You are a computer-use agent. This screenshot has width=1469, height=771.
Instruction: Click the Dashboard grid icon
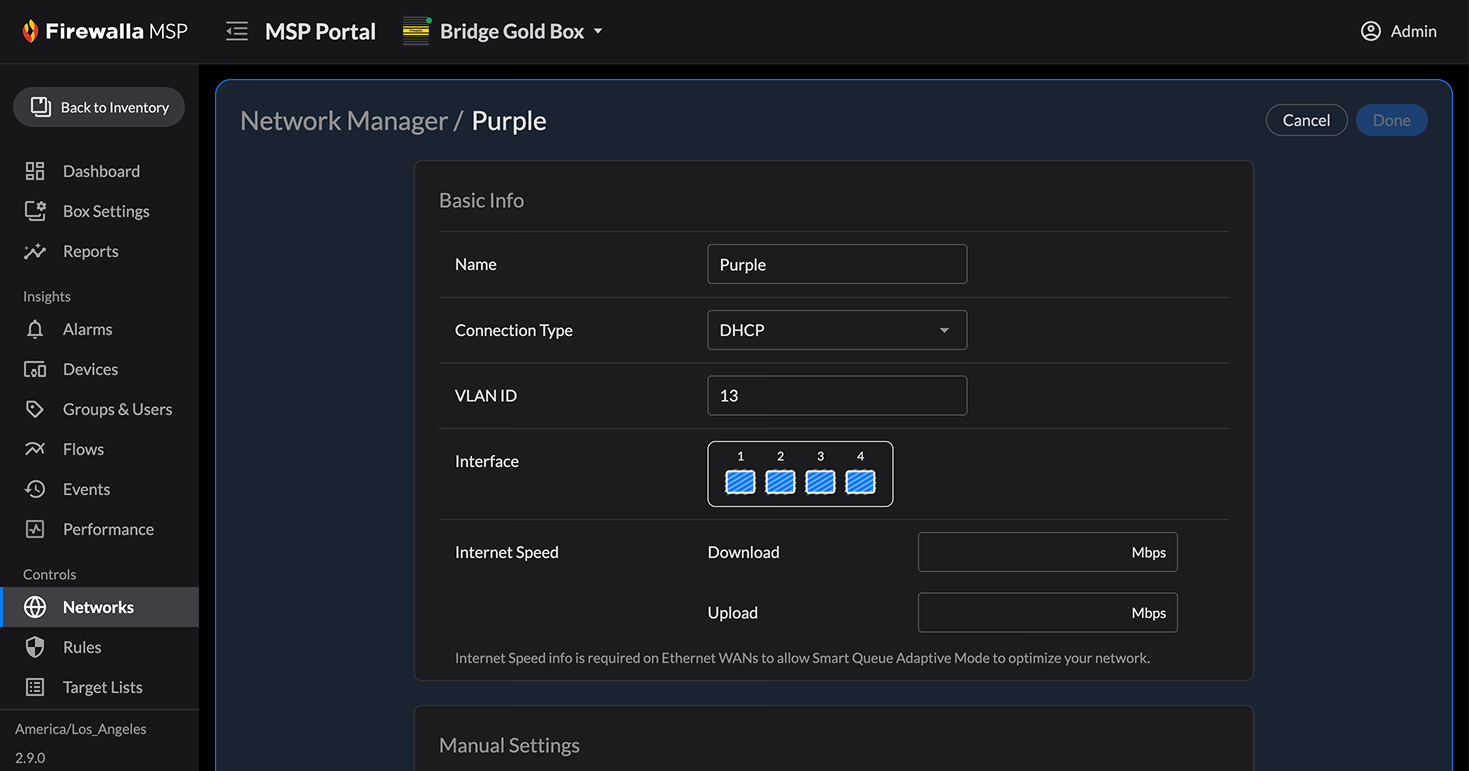(x=35, y=171)
